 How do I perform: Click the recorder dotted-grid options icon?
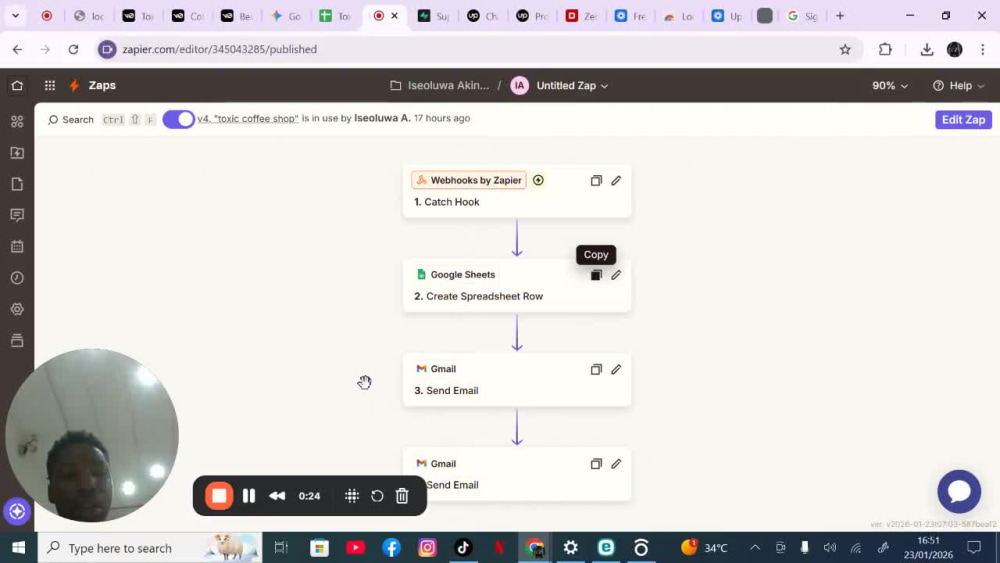[352, 496]
